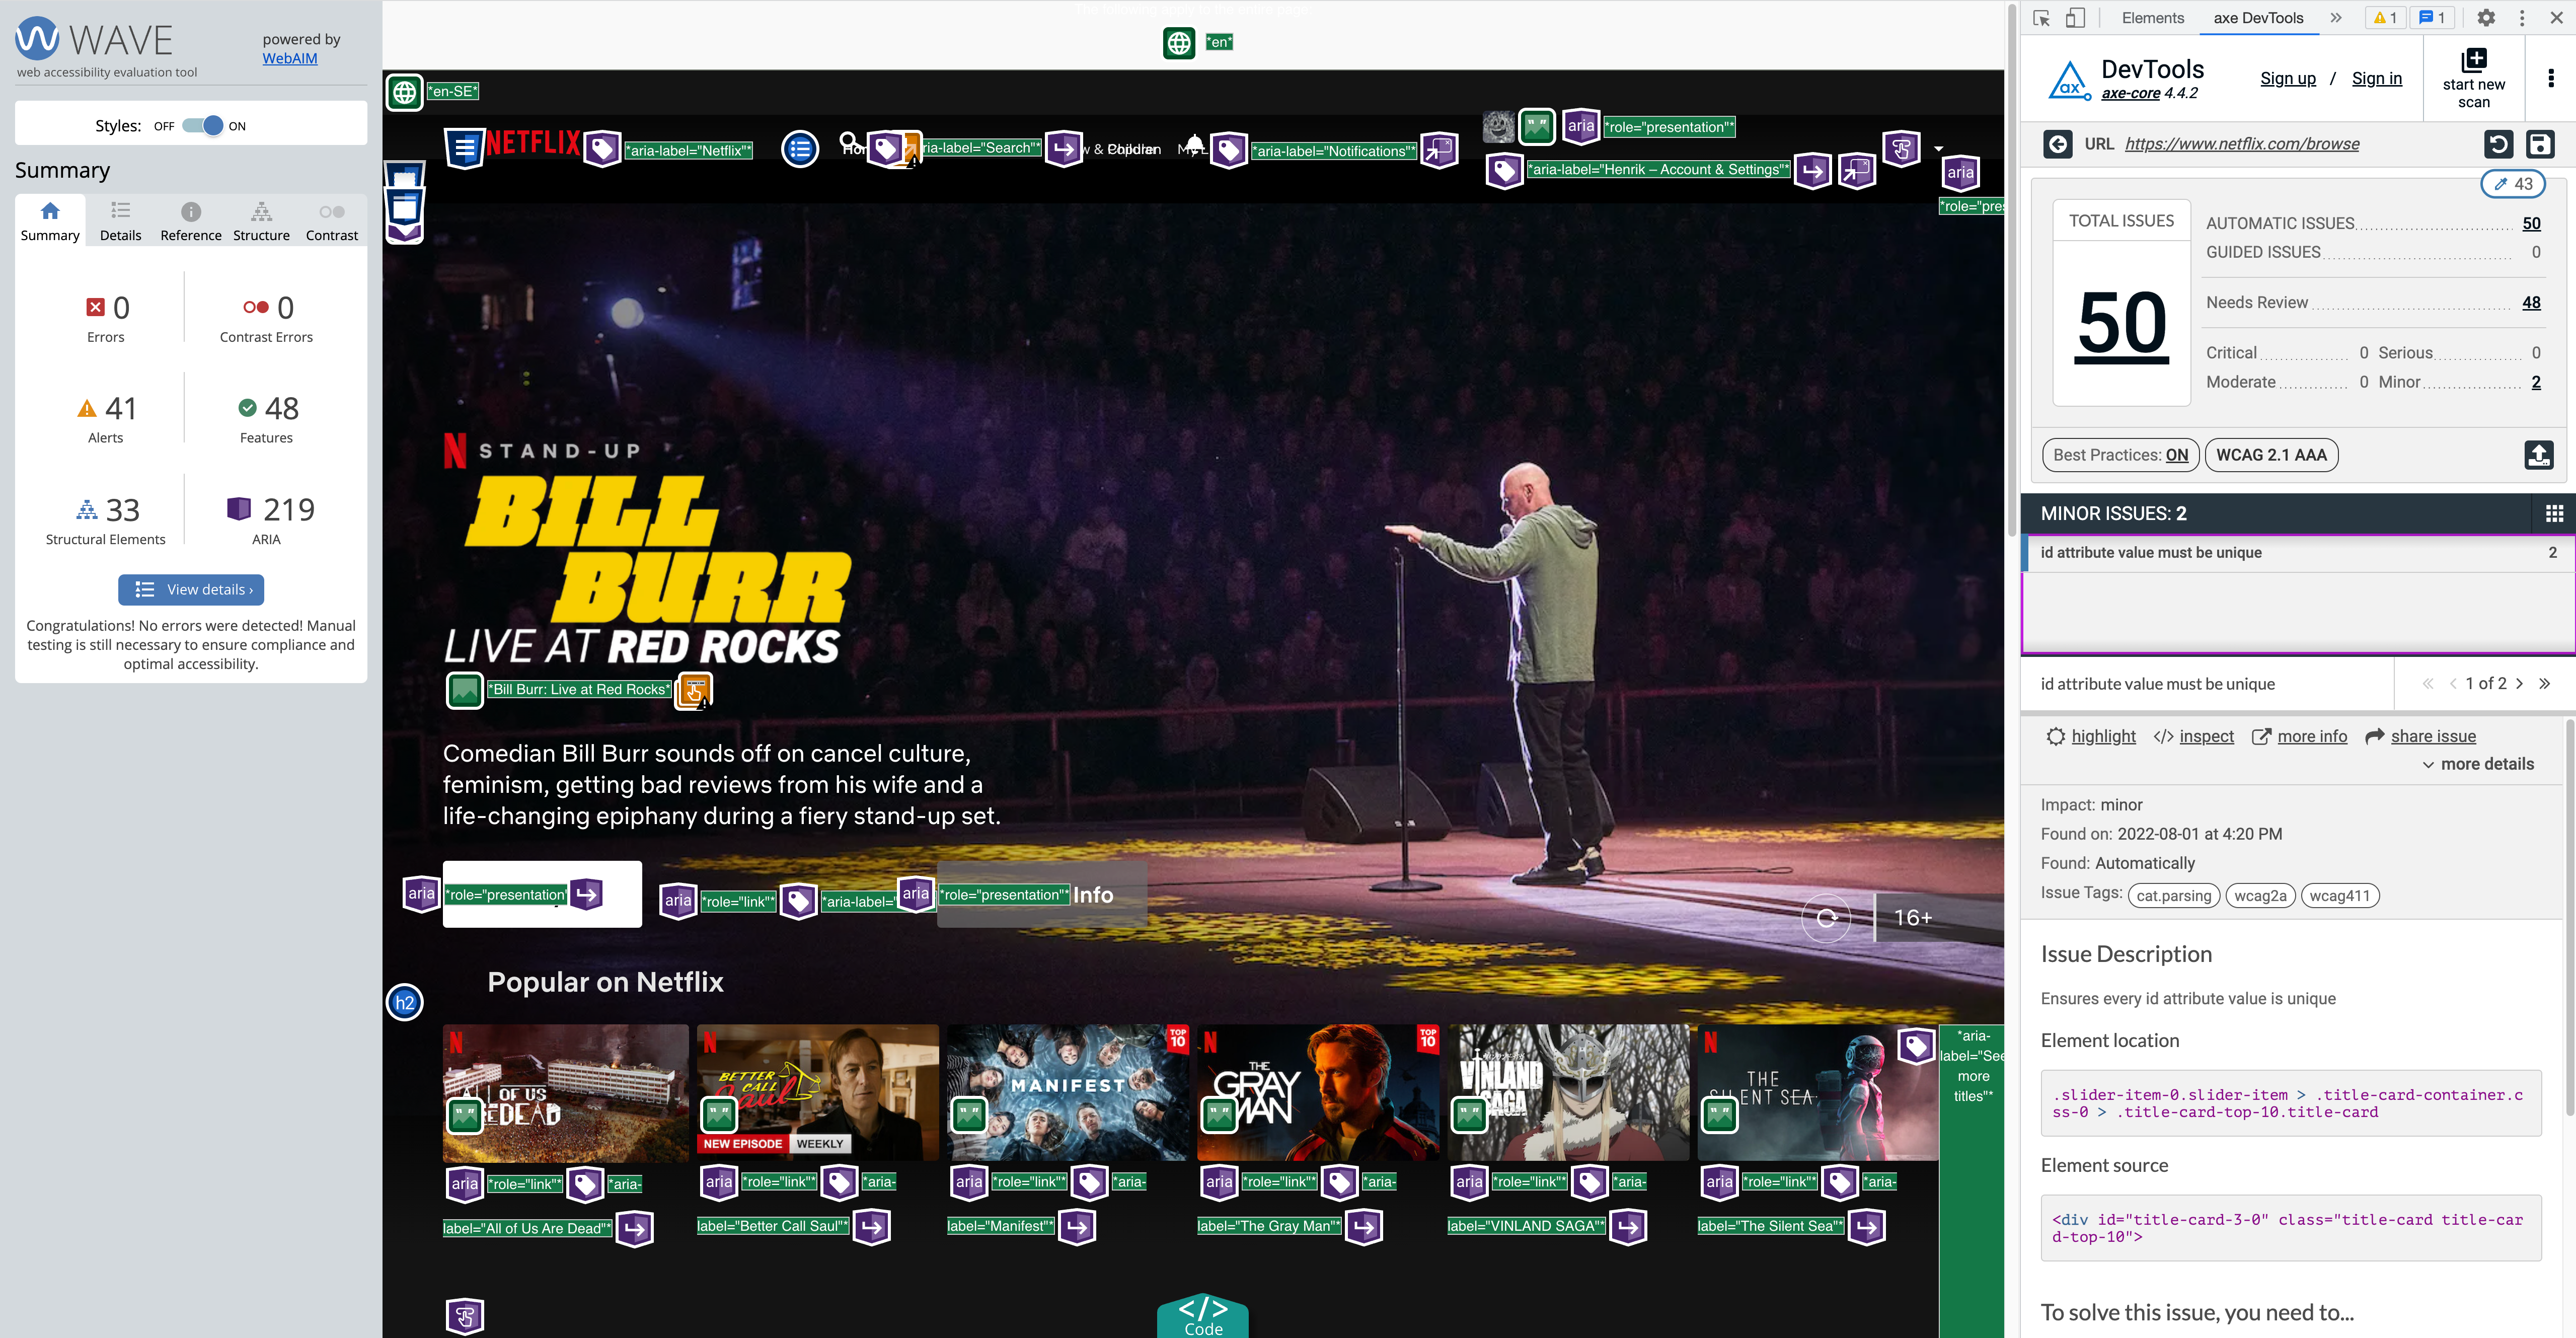Click the DevTools inspect element picker icon
Image resolution: width=2576 pixels, height=1338 pixels.
[2042, 18]
